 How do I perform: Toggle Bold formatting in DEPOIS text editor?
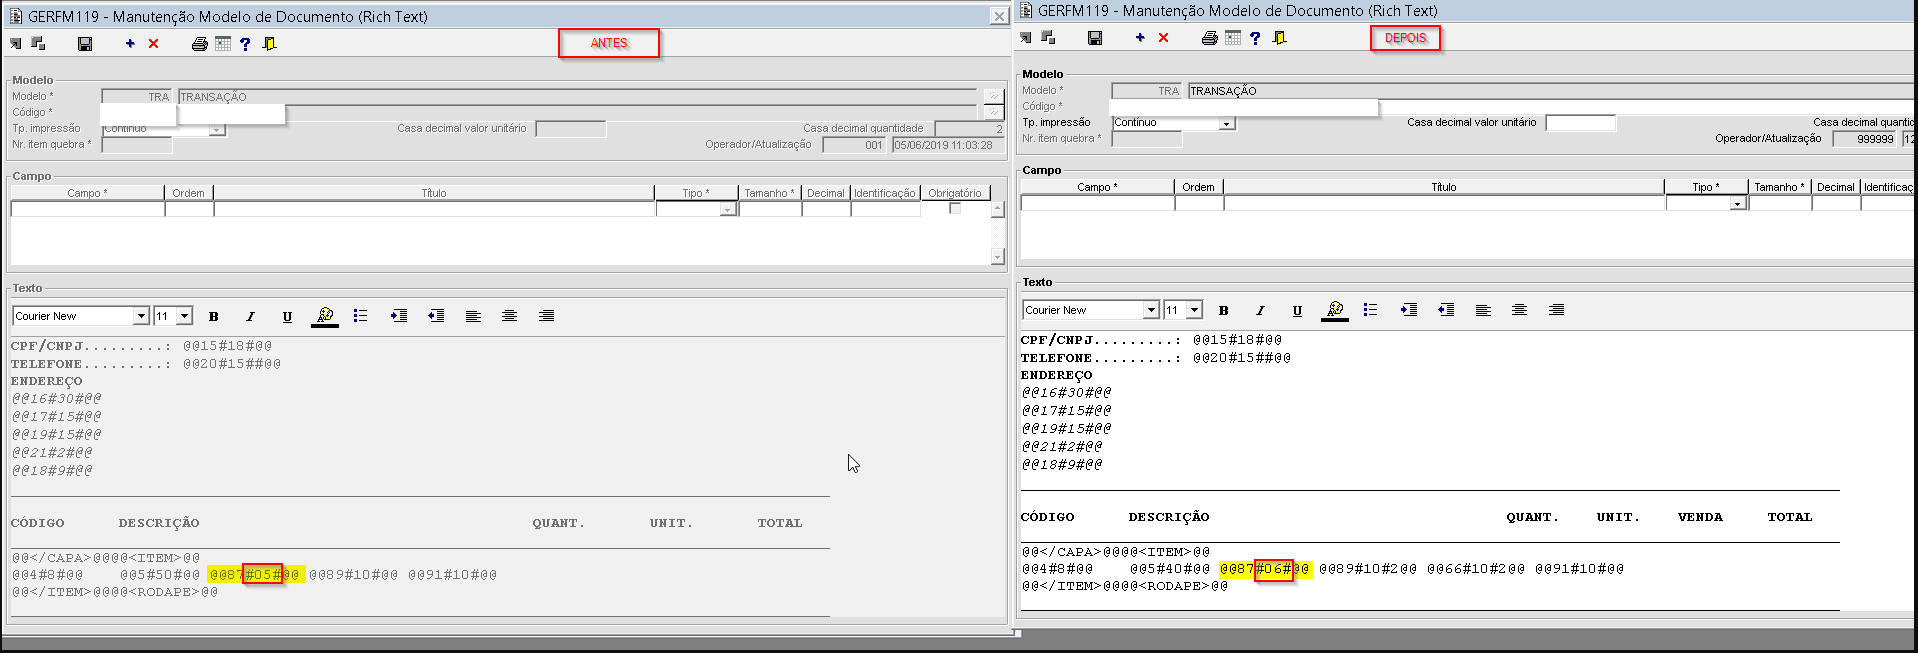click(1223, 311)
